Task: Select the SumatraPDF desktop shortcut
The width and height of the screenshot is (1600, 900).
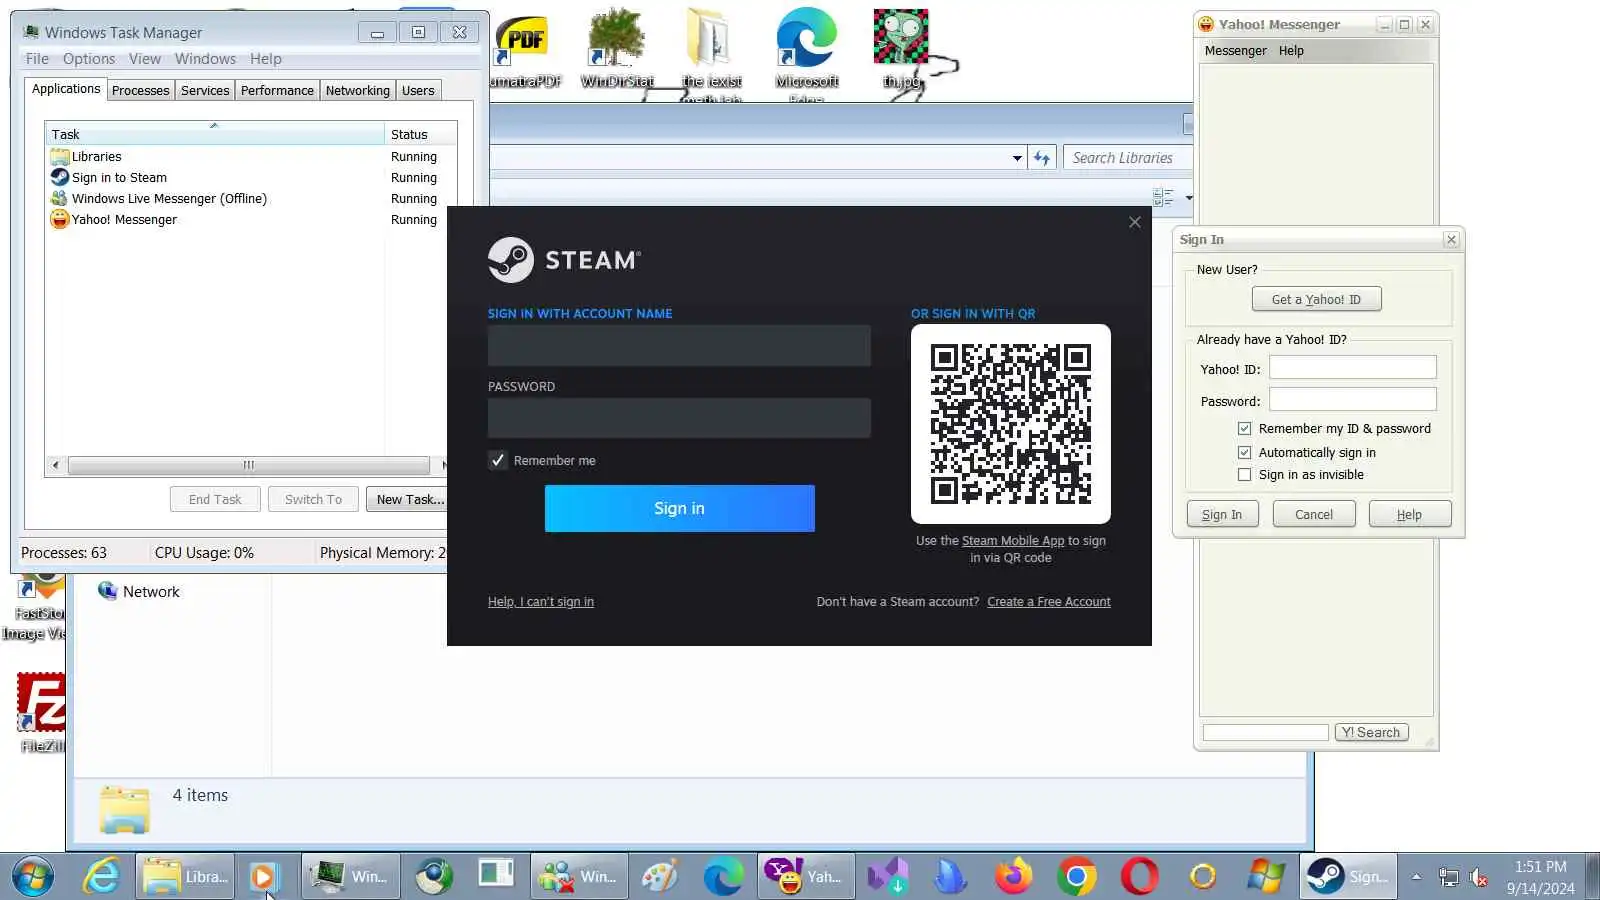Action: point(524,51)
